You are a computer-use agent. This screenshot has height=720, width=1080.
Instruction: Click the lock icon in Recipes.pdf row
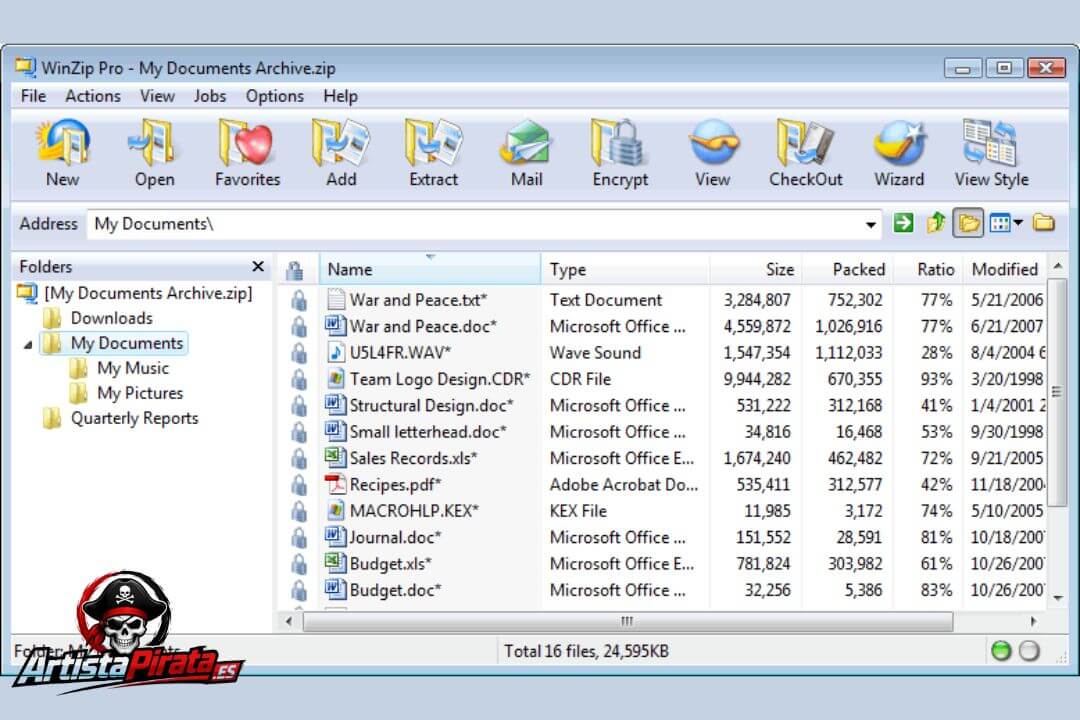tap(299, 484)
